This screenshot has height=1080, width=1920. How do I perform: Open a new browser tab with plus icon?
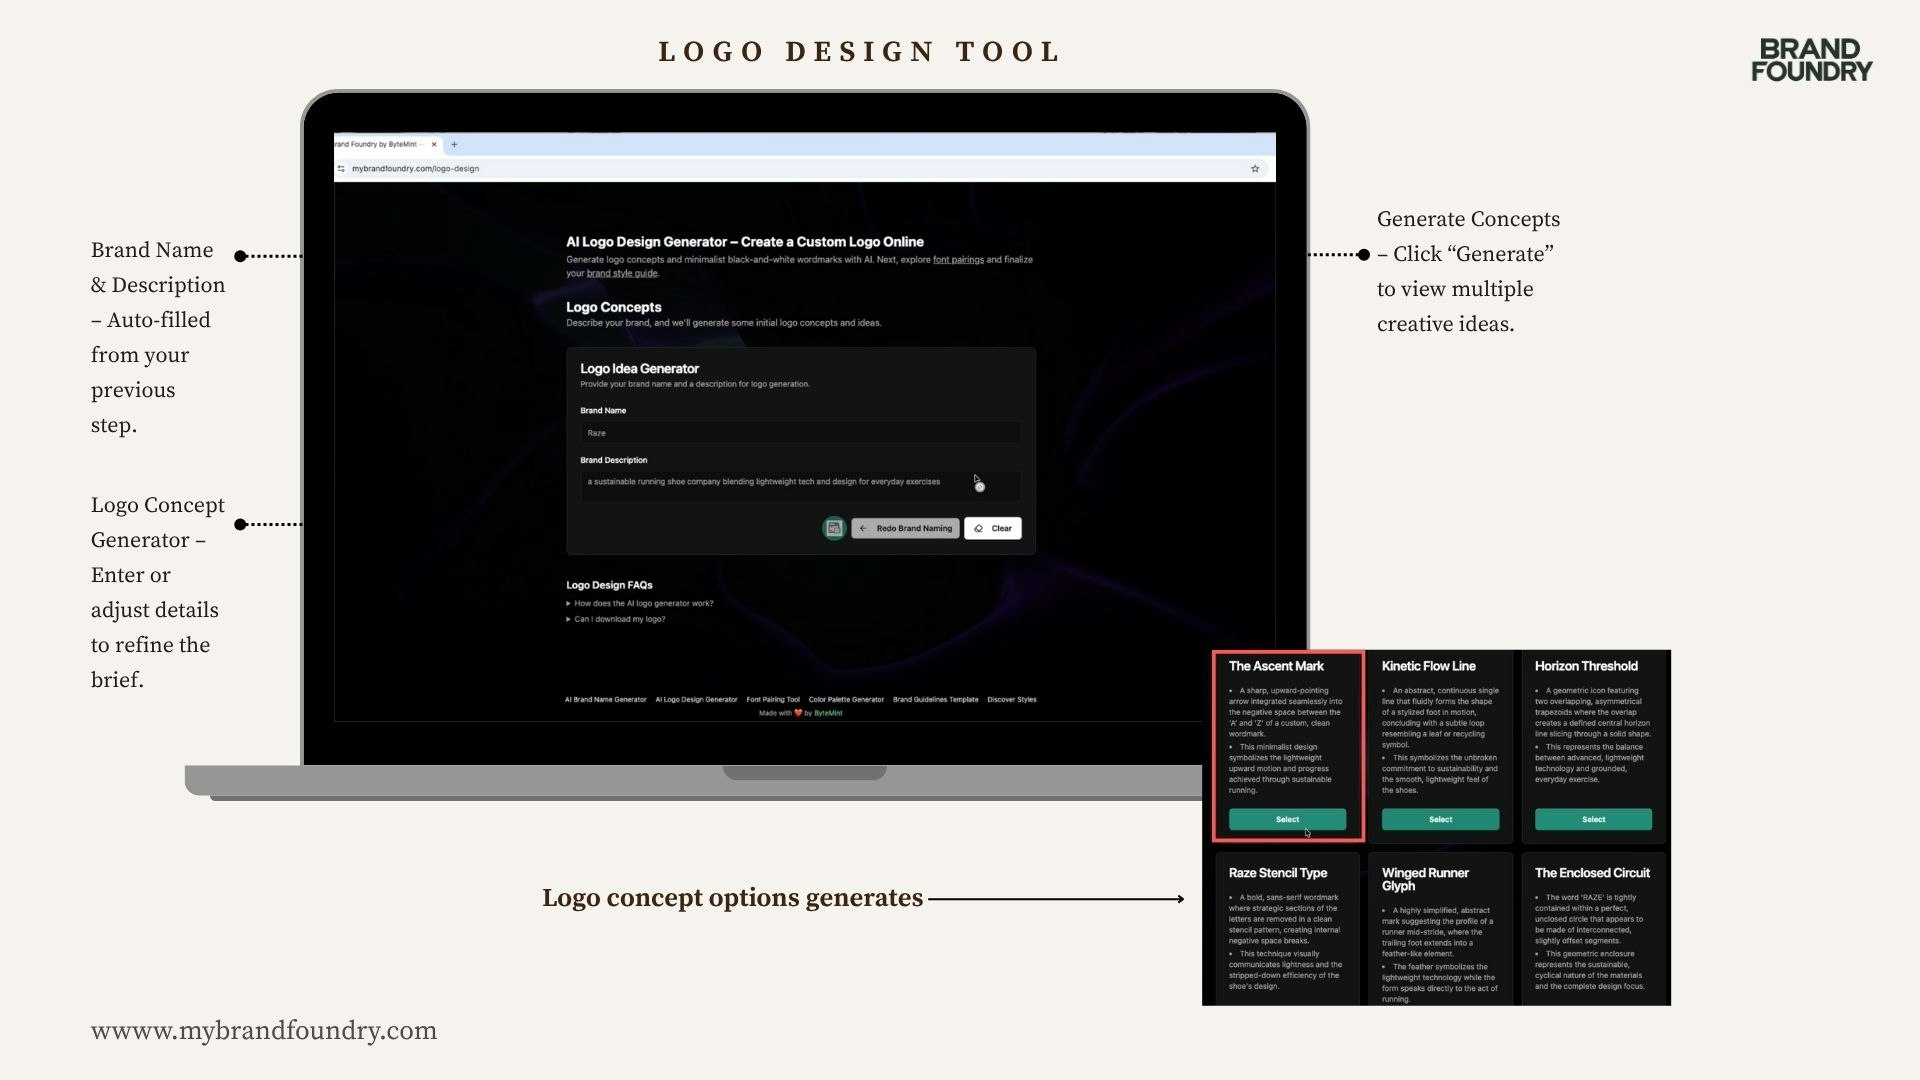click(x=454, y=144)
